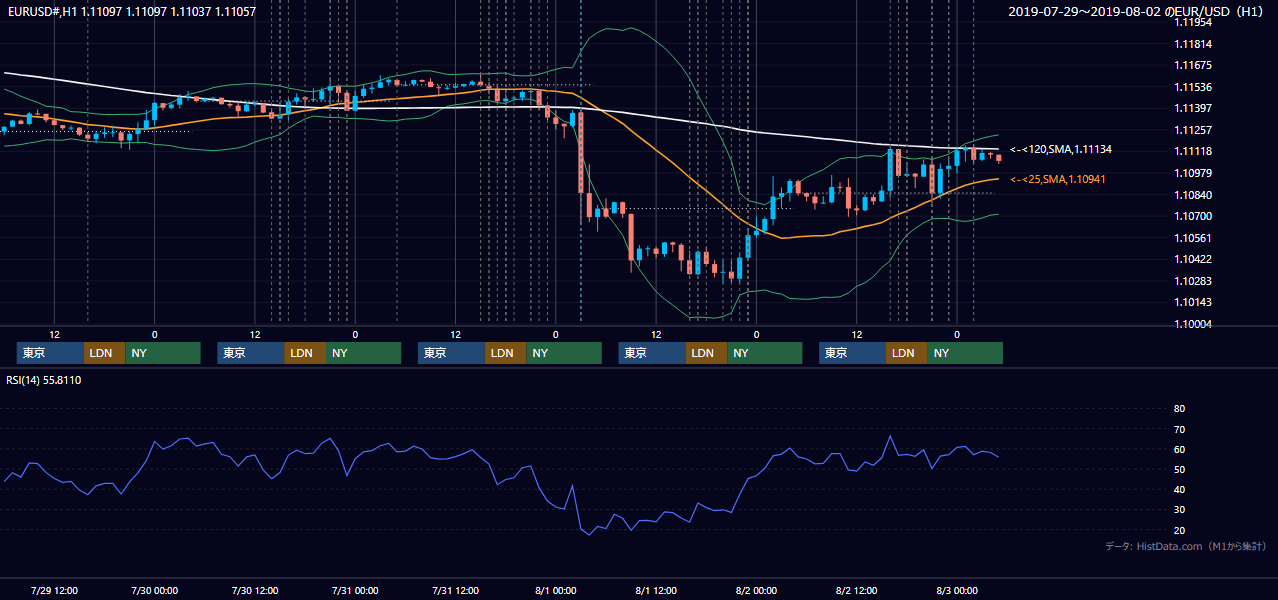Click price axis value 1.11397
The width and height of the screenshot is (1278, 600).
(x=1193, y=108)
